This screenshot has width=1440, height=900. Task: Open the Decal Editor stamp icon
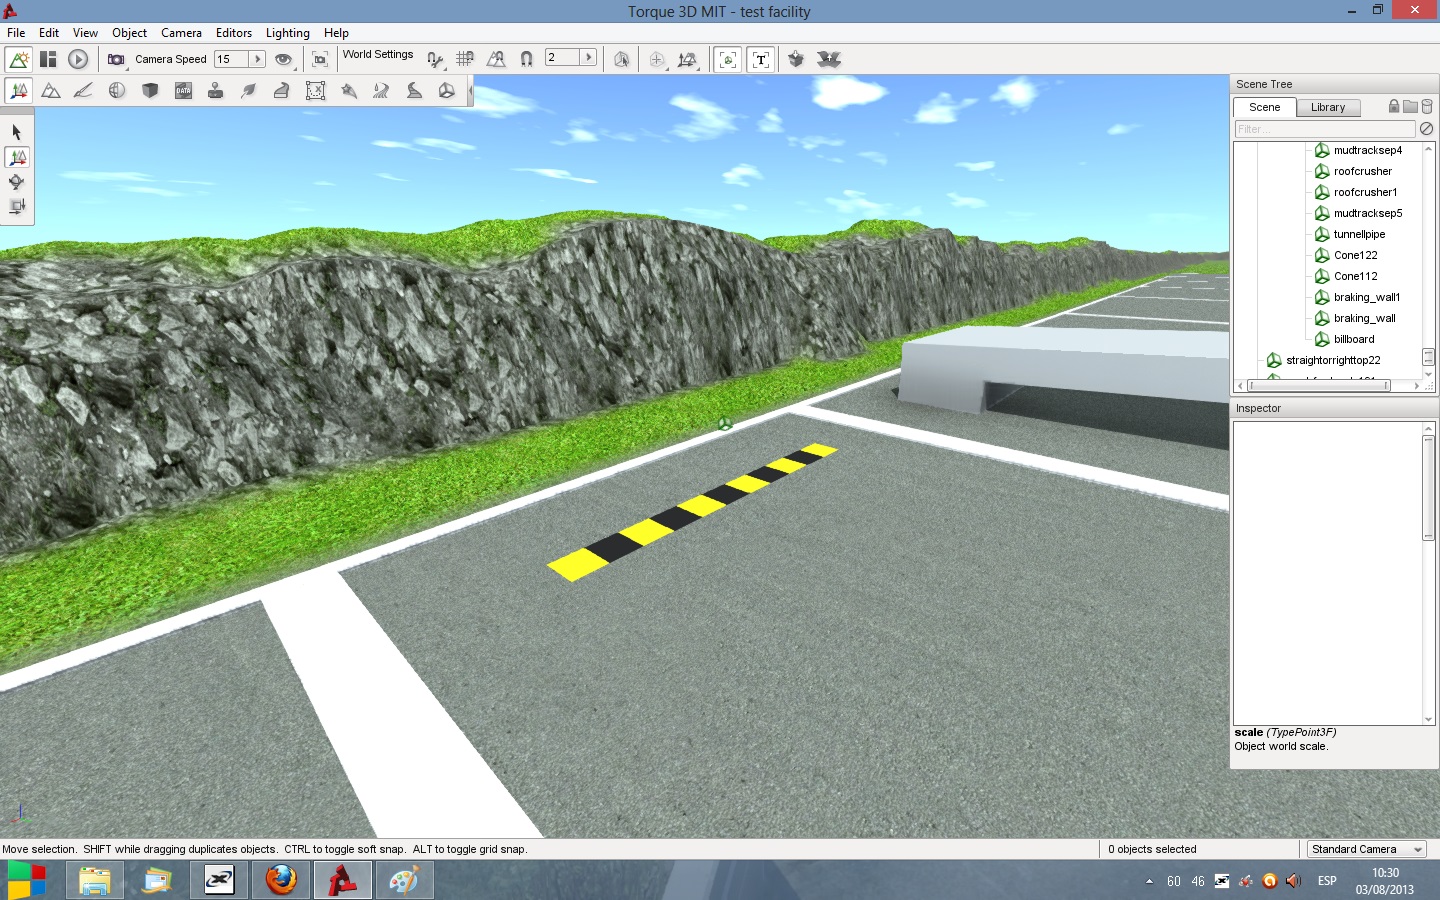(x=215, y=91)
